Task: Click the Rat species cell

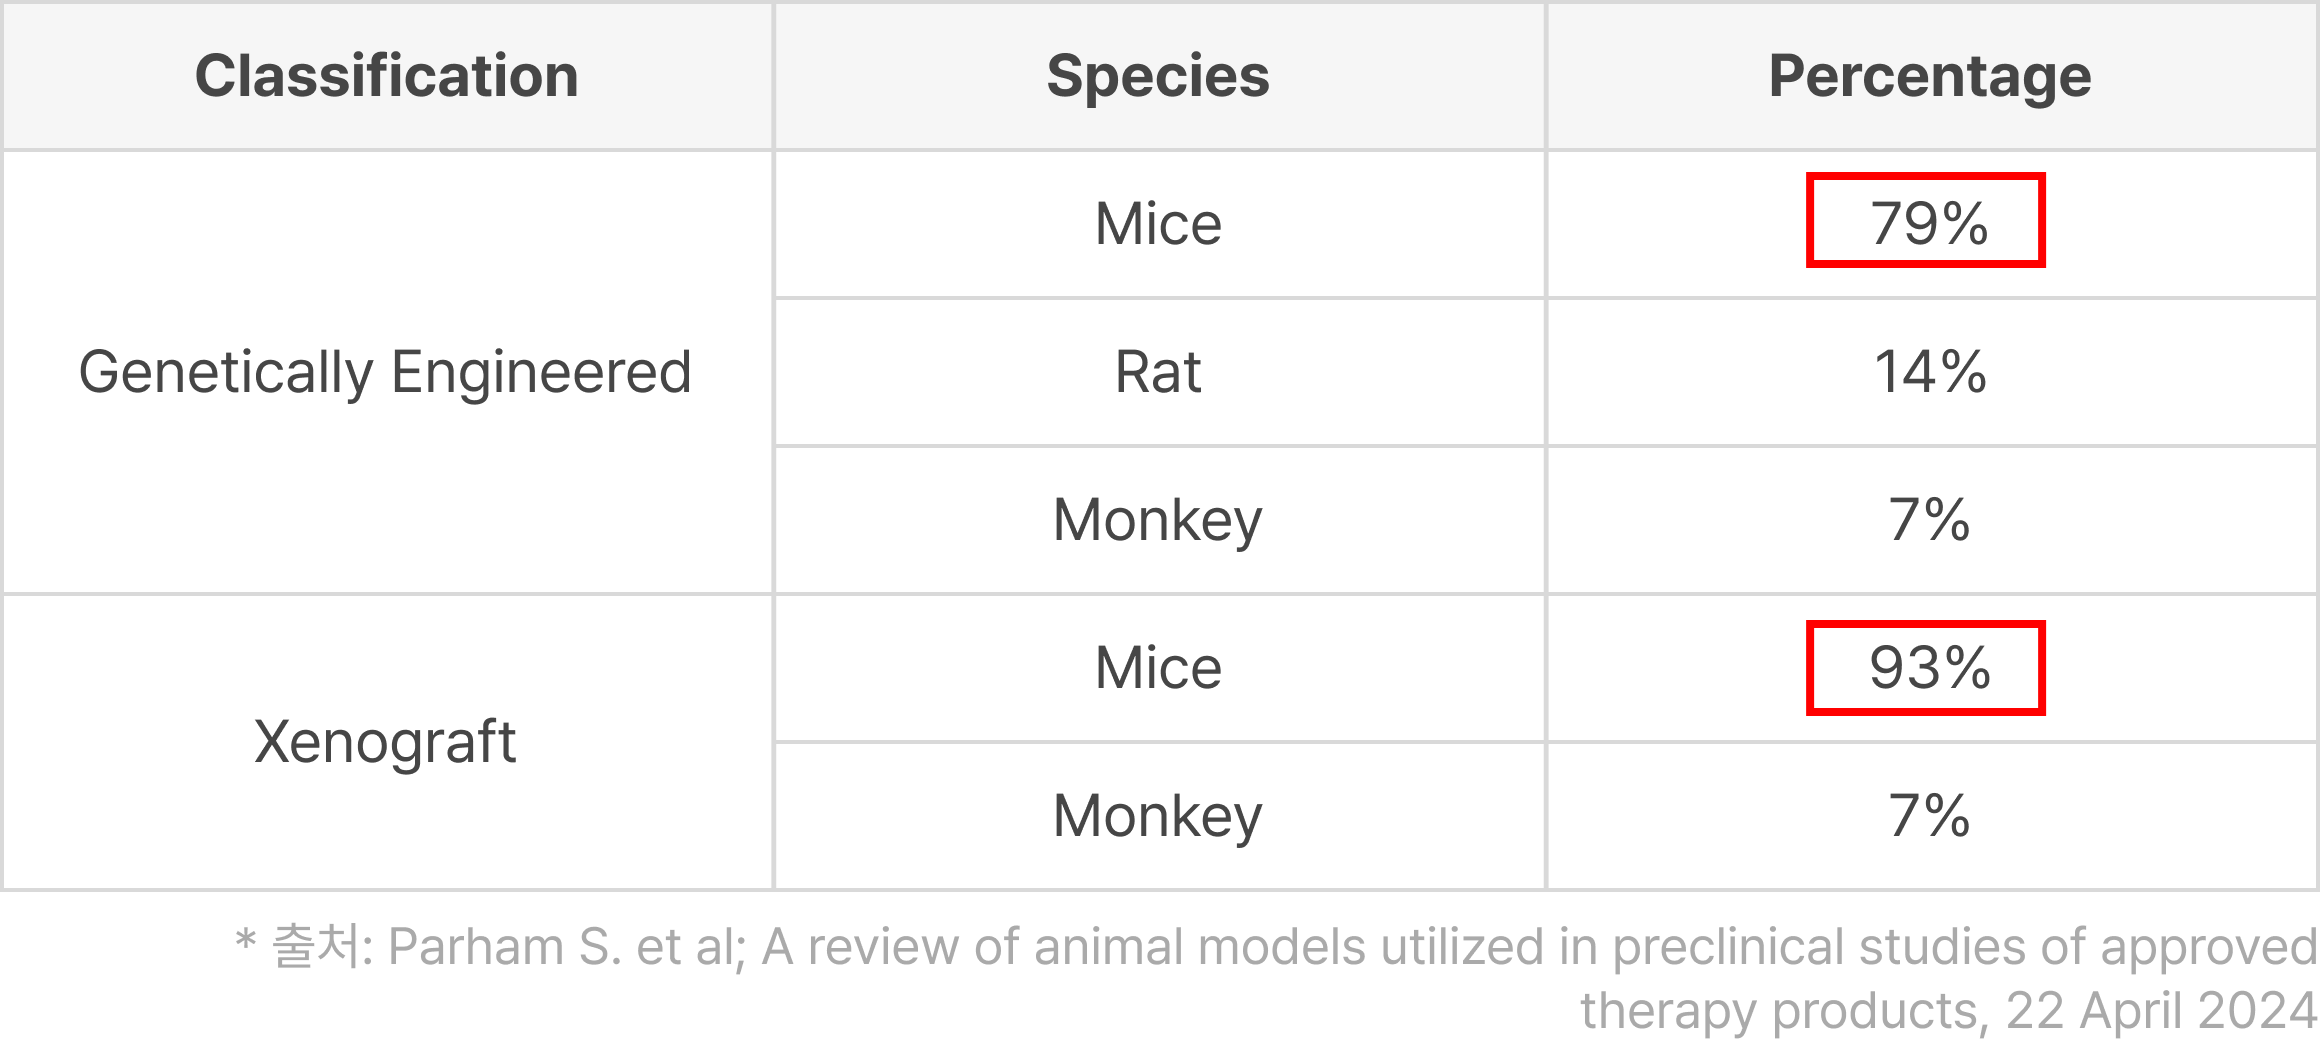Action: pyautogui.click(x=1158, y=372)
